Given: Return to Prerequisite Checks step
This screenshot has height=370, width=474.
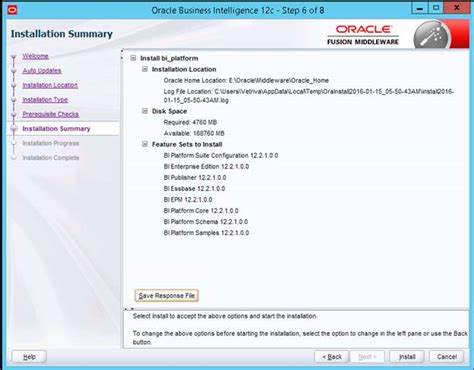Looking at the screenshot, I should point(50,114).
